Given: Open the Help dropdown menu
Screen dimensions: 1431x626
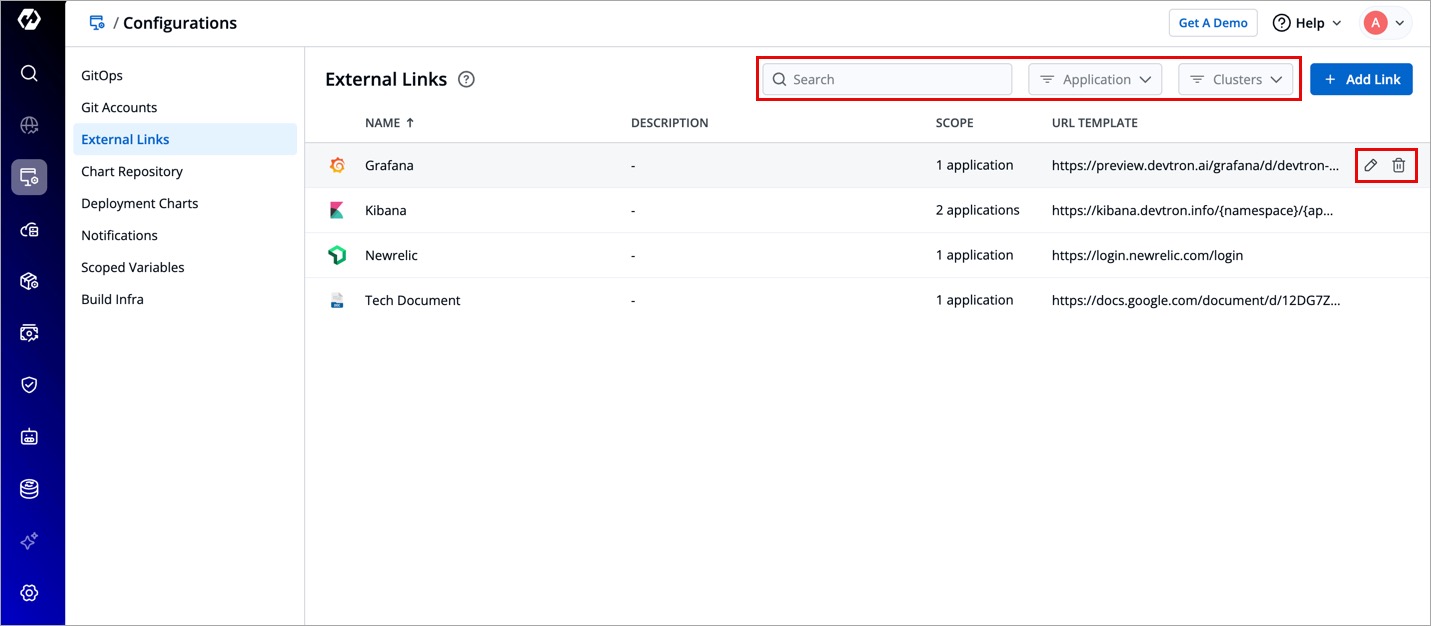Looking at the screenshot, I should [x=1307, y=23].
